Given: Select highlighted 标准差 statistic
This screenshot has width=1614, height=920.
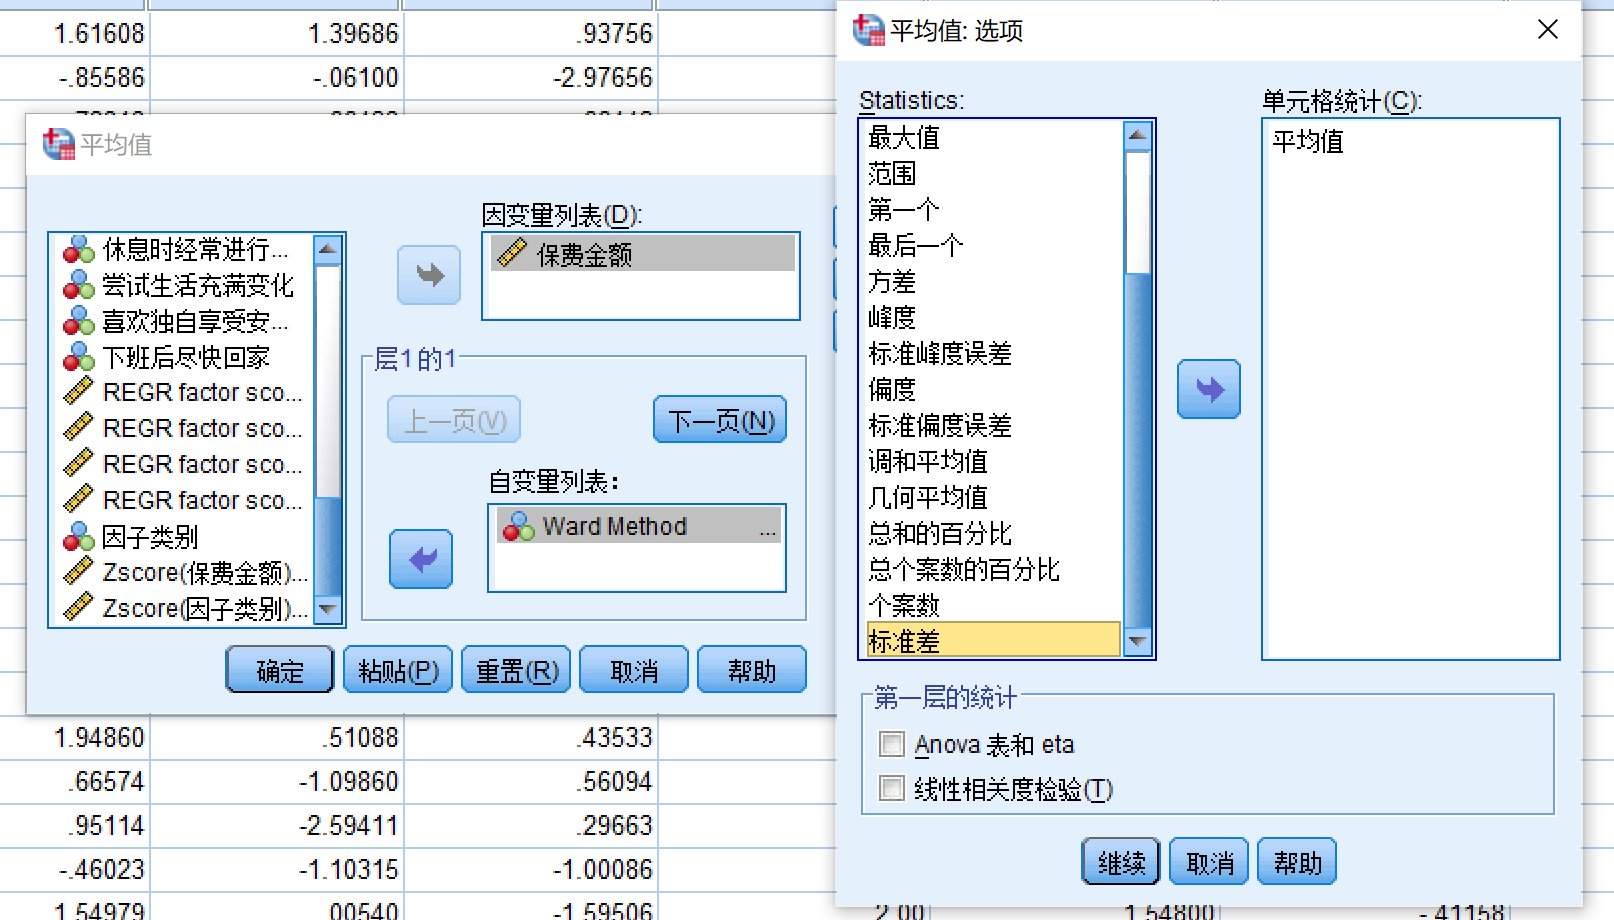Looking at the screenshot, I should 993,640.
